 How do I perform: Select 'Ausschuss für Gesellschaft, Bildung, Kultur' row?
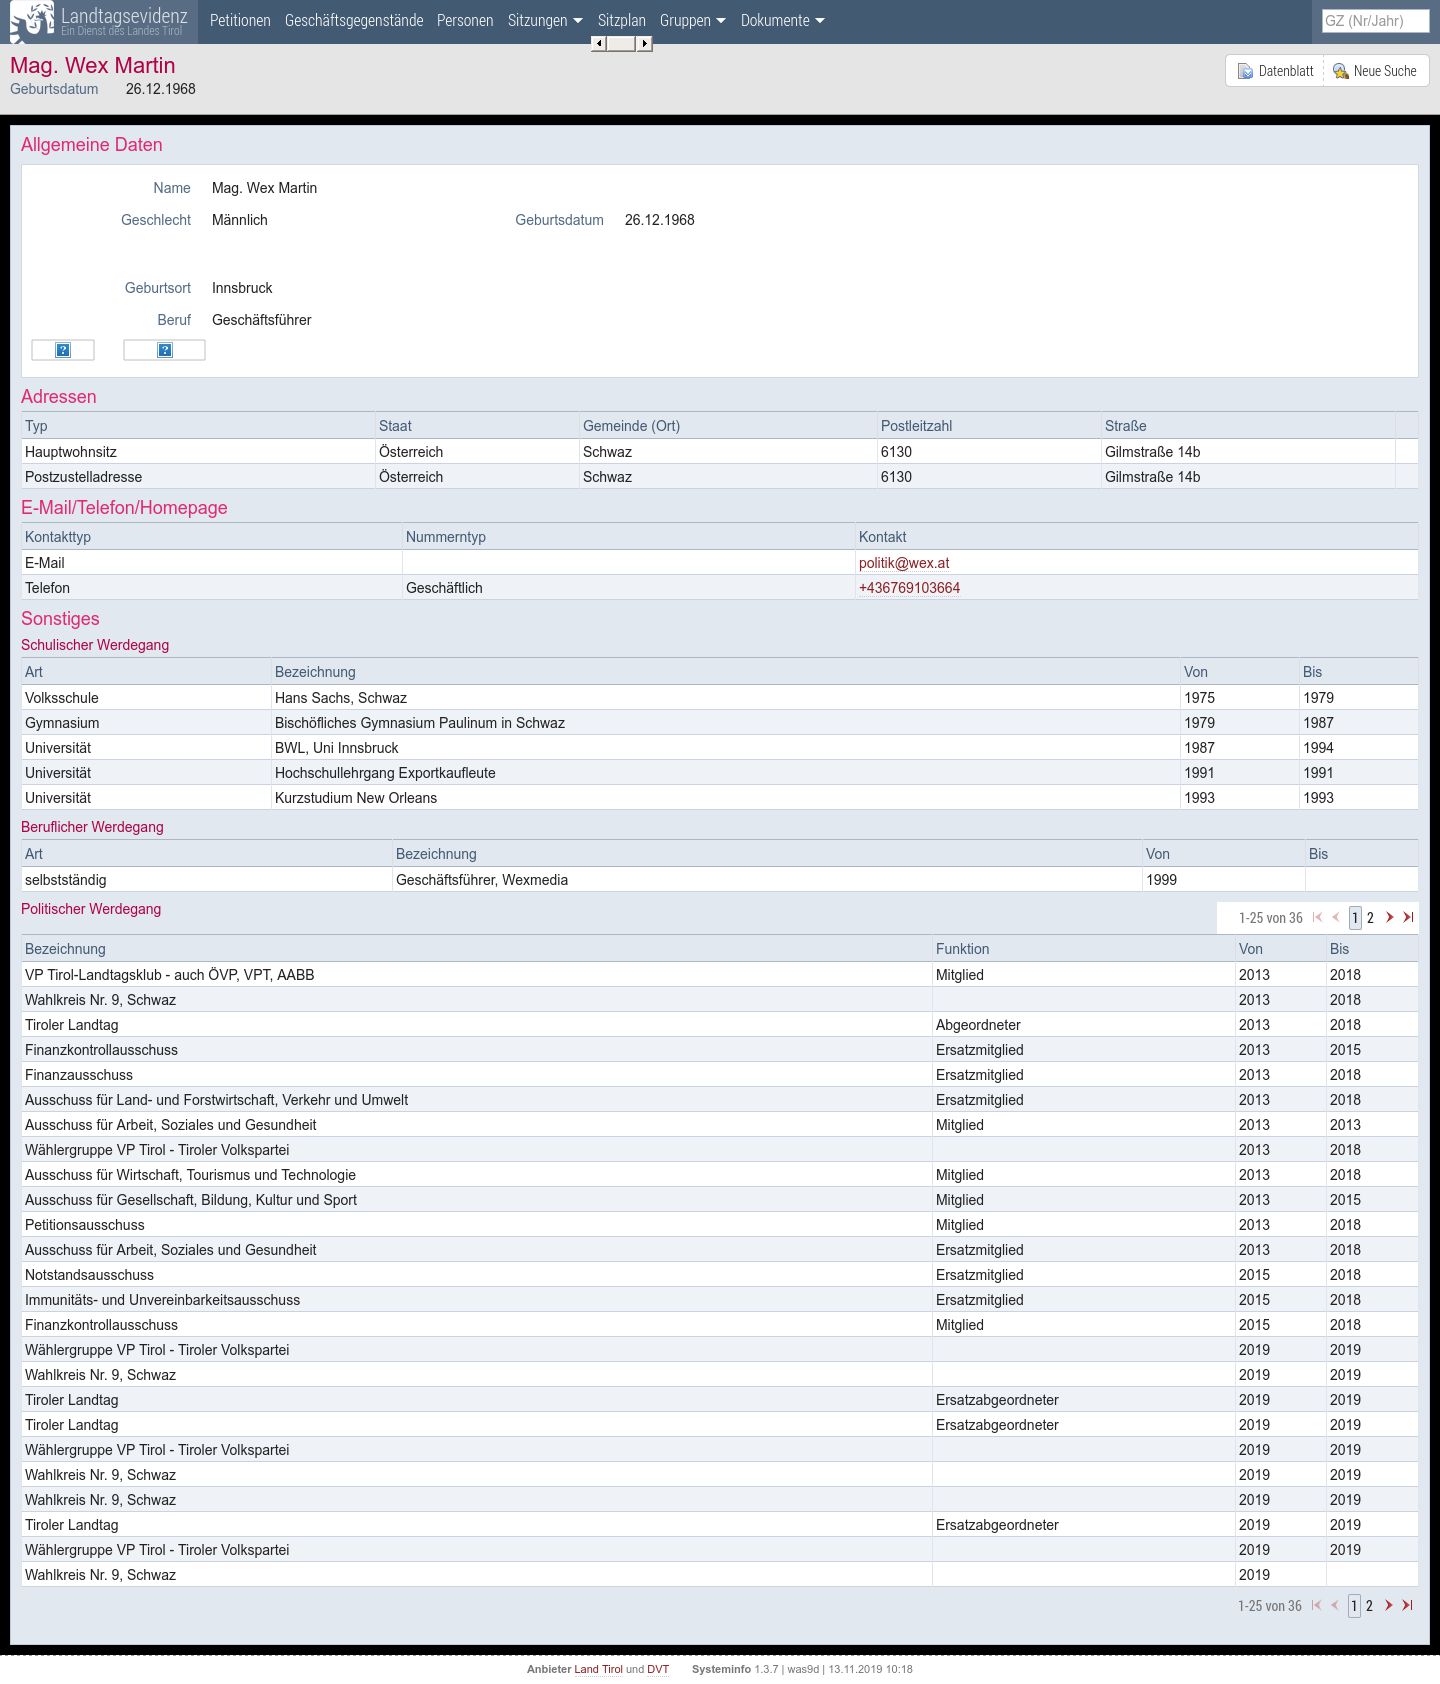(719, 1200)
